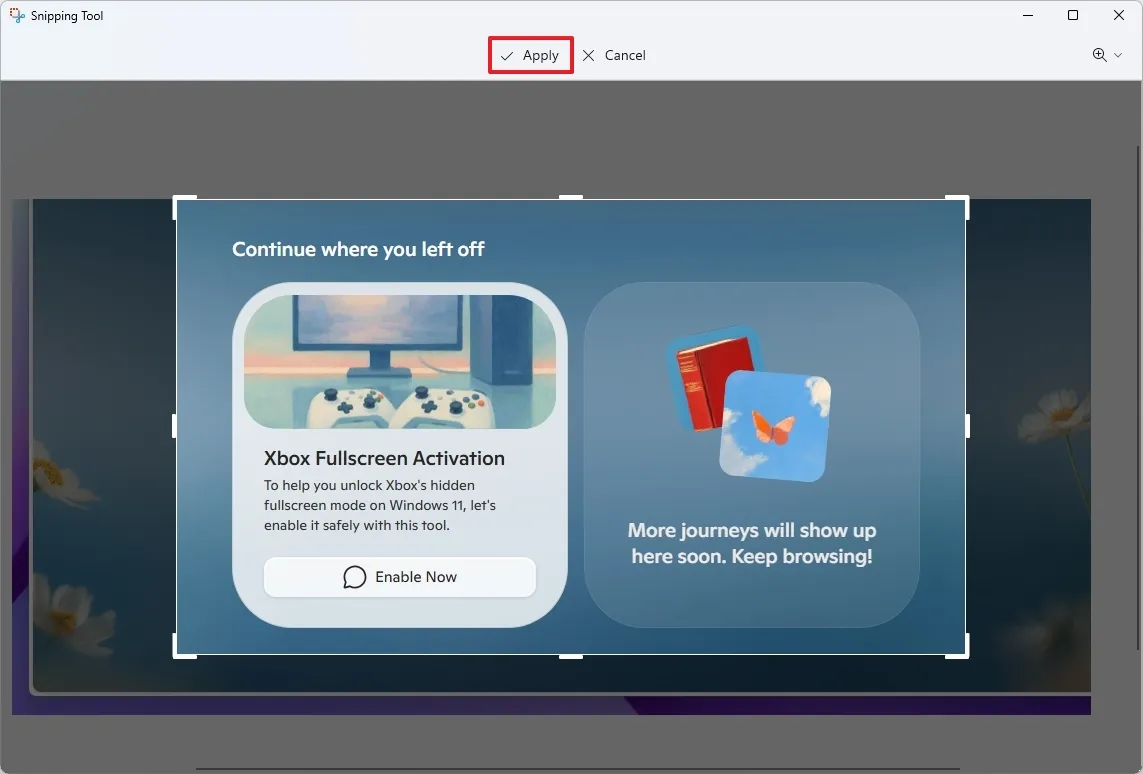Viewport: 1143px width, 774px height.
Task: Close the Snipping Tool window
Action: pyautogui.click(x=1119, y=16)
